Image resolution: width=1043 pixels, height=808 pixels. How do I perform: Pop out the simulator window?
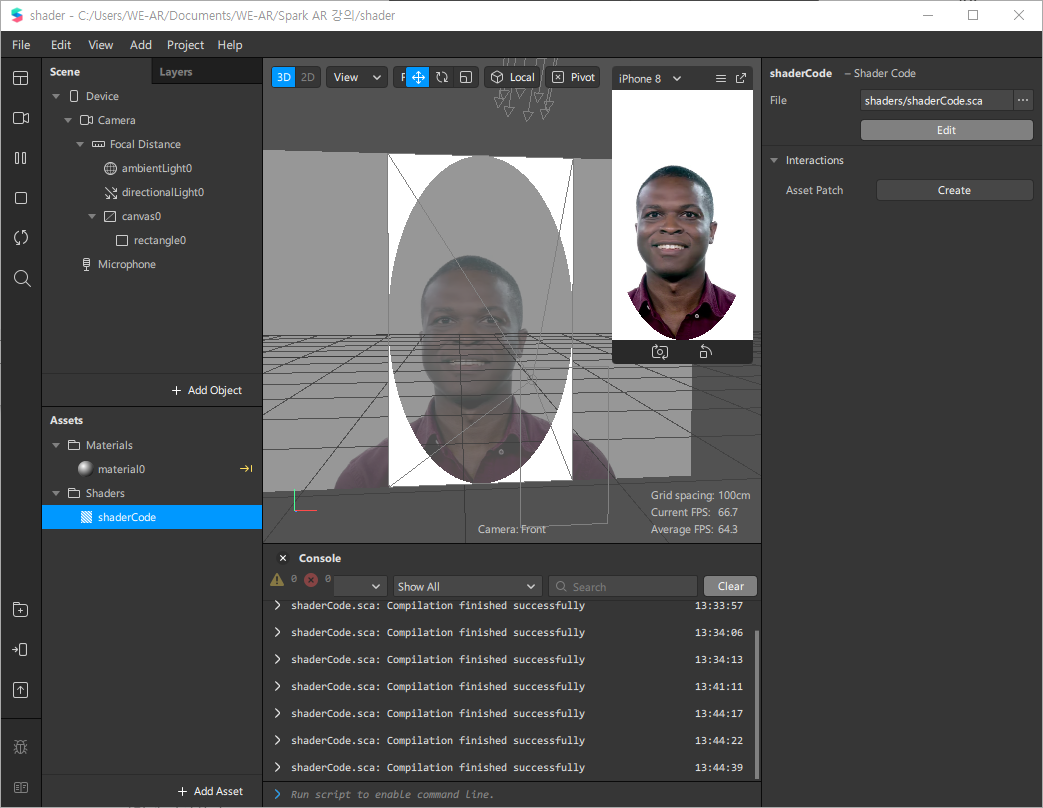click(740, 78)
